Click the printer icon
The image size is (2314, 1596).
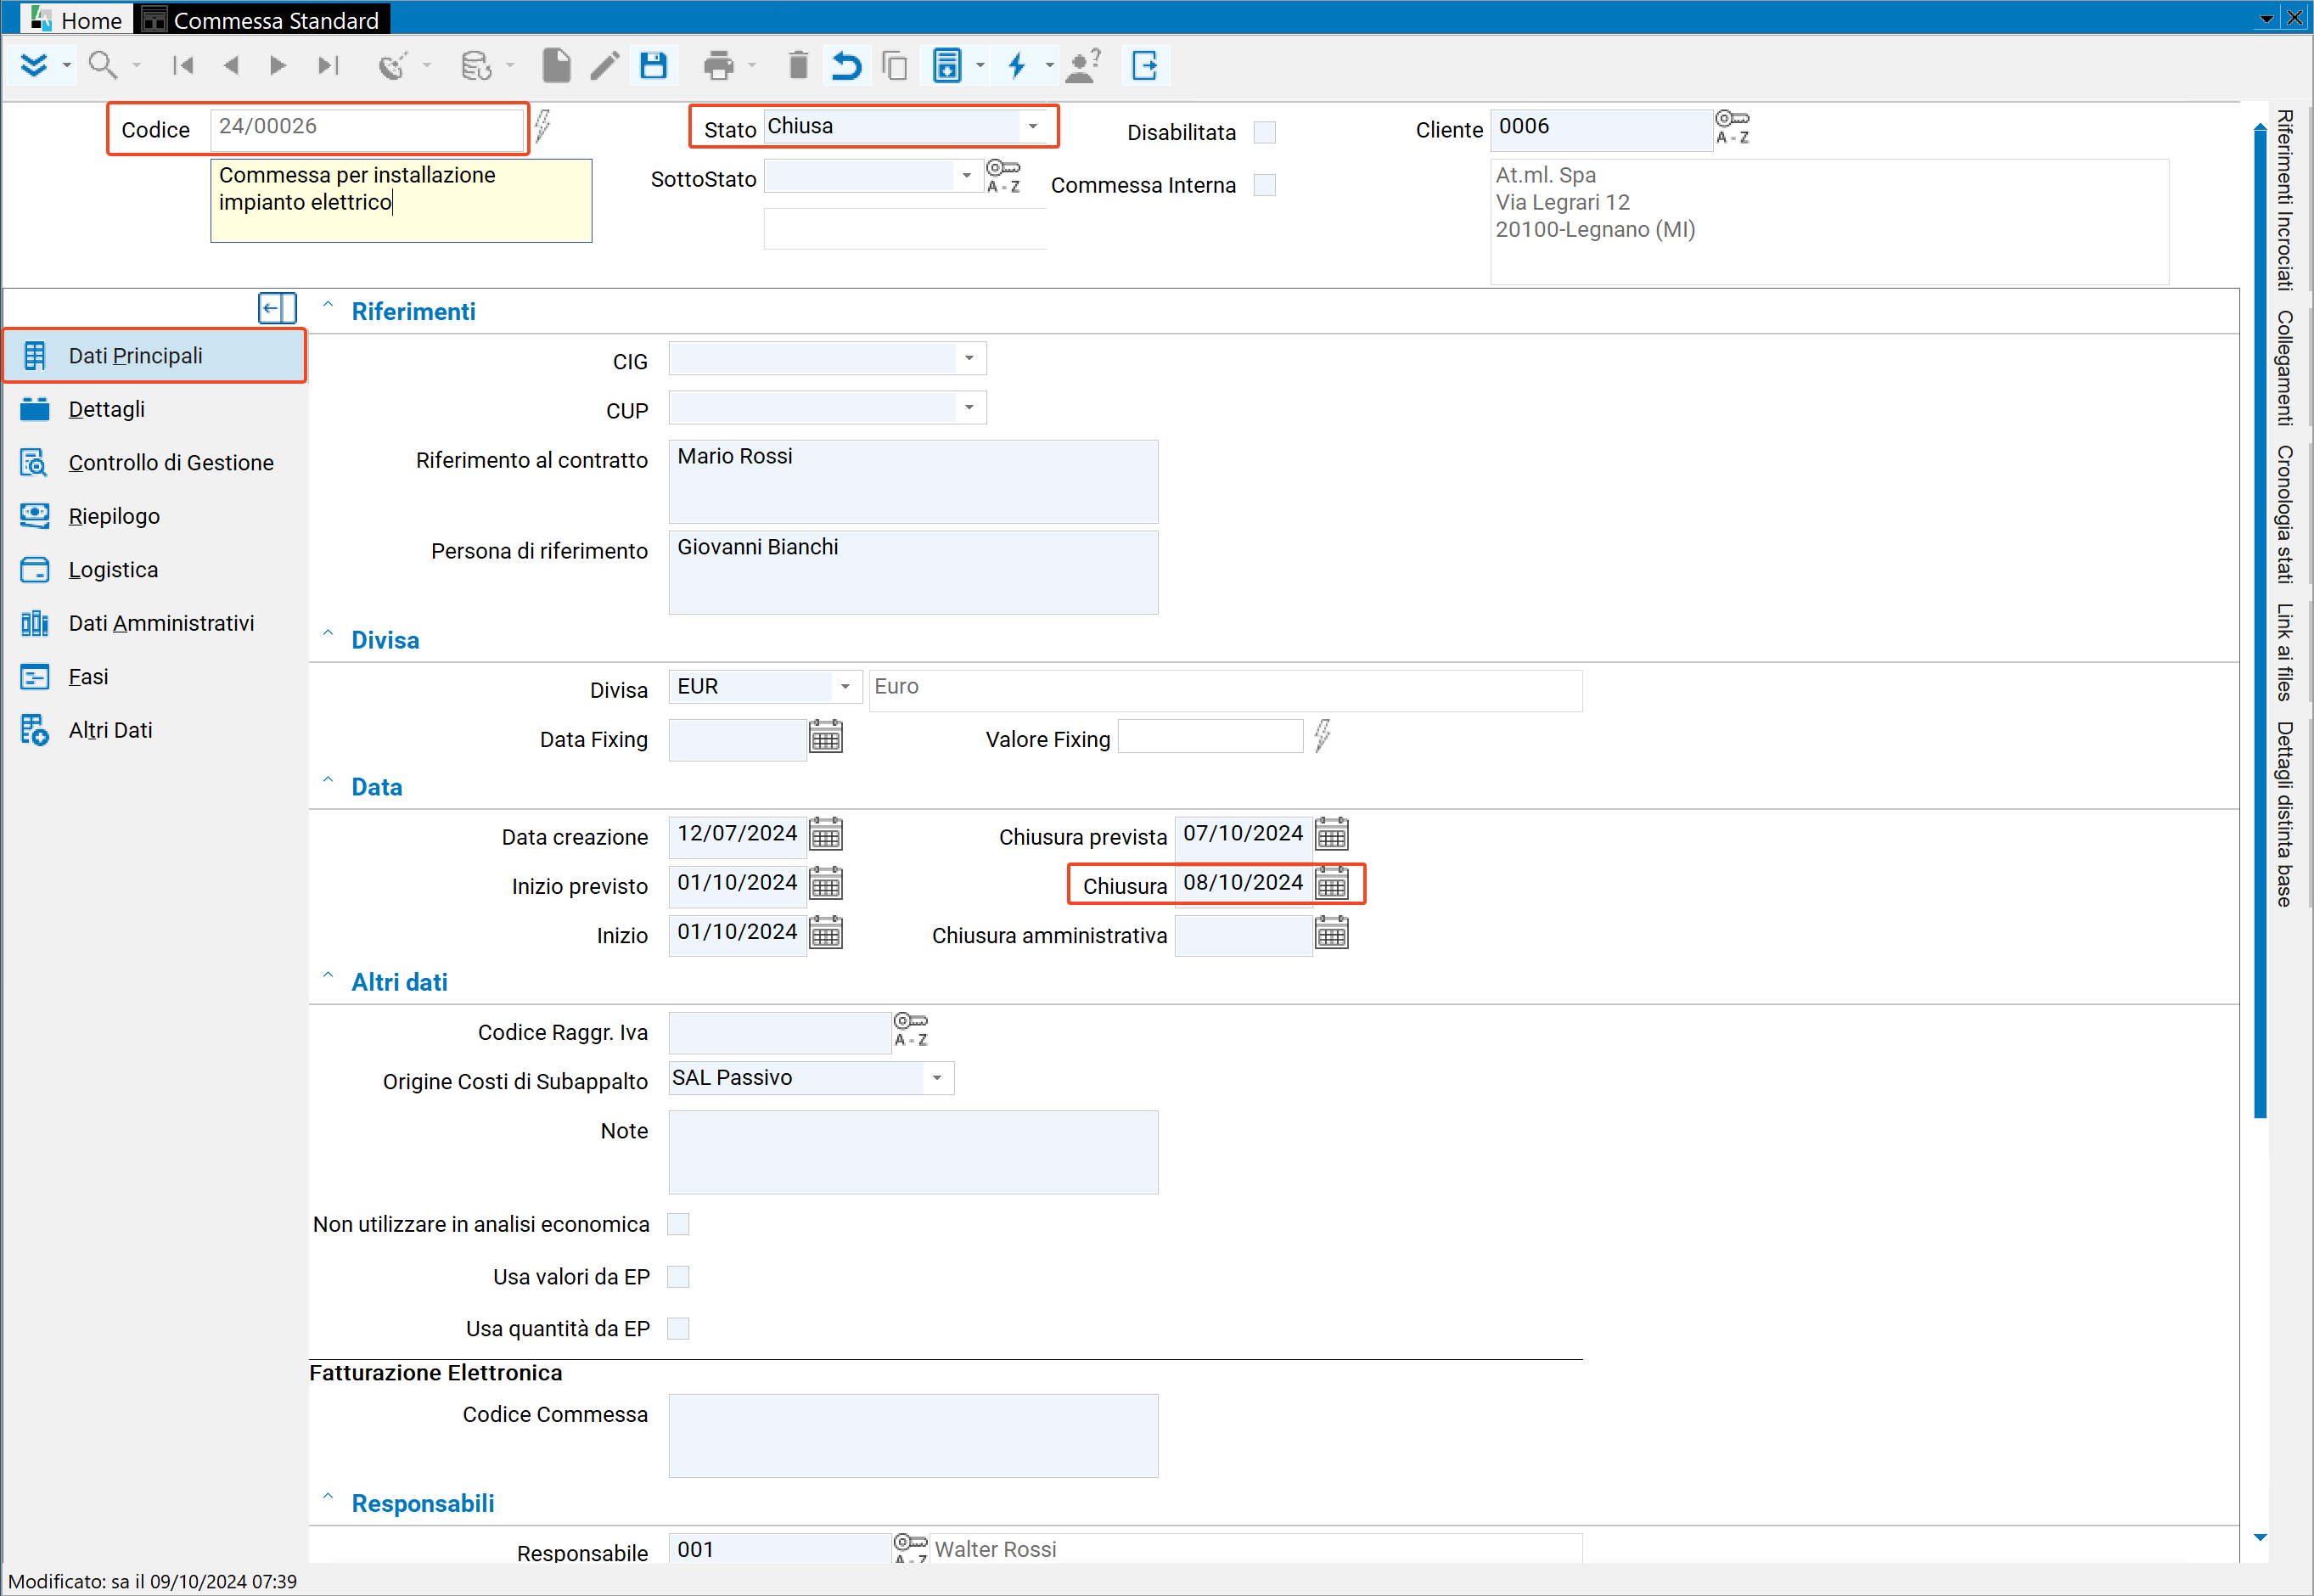pos(719,66)
